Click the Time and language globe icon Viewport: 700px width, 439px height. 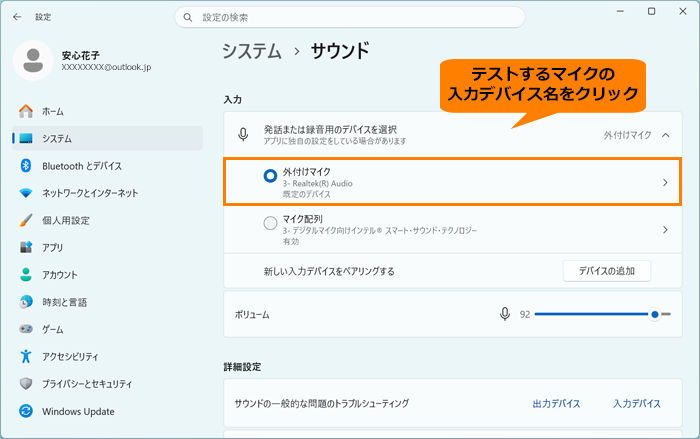26,302
